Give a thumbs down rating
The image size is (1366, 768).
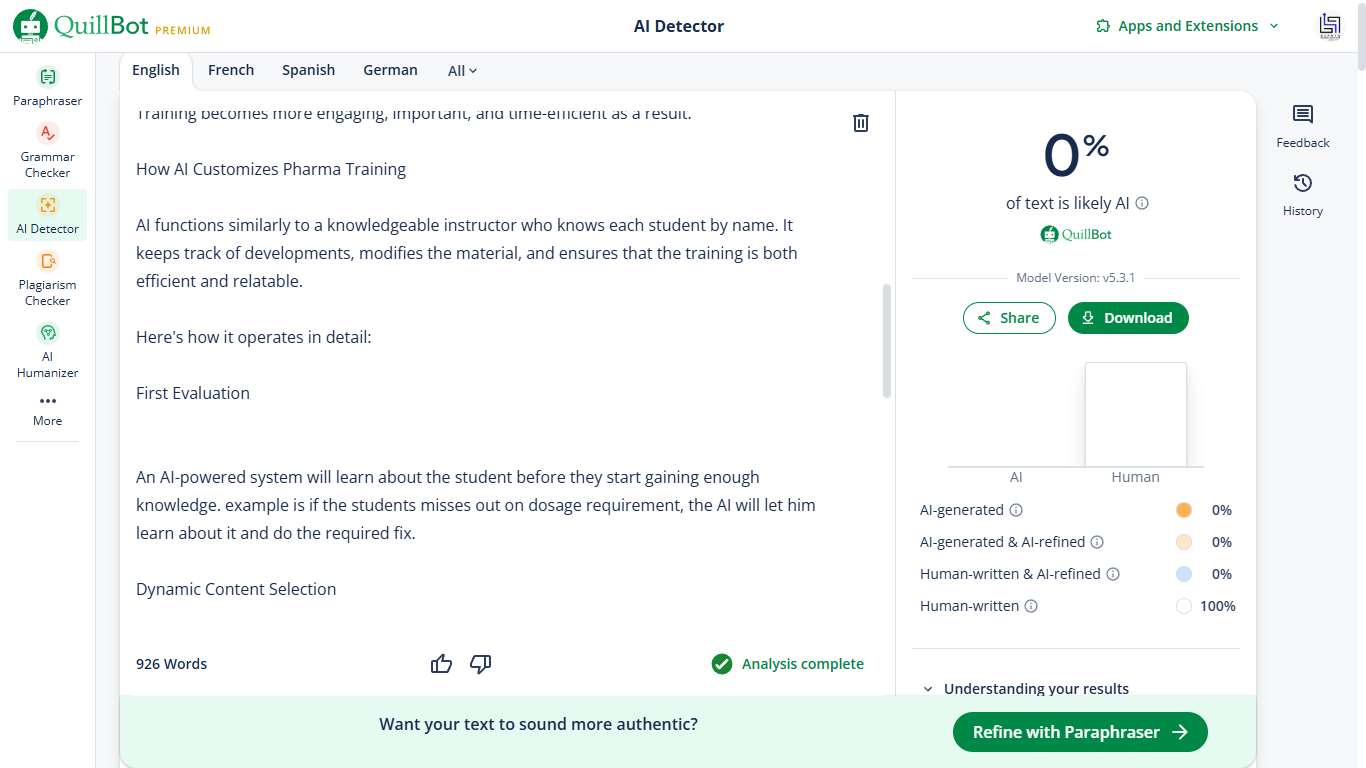[x=481, y=664]
